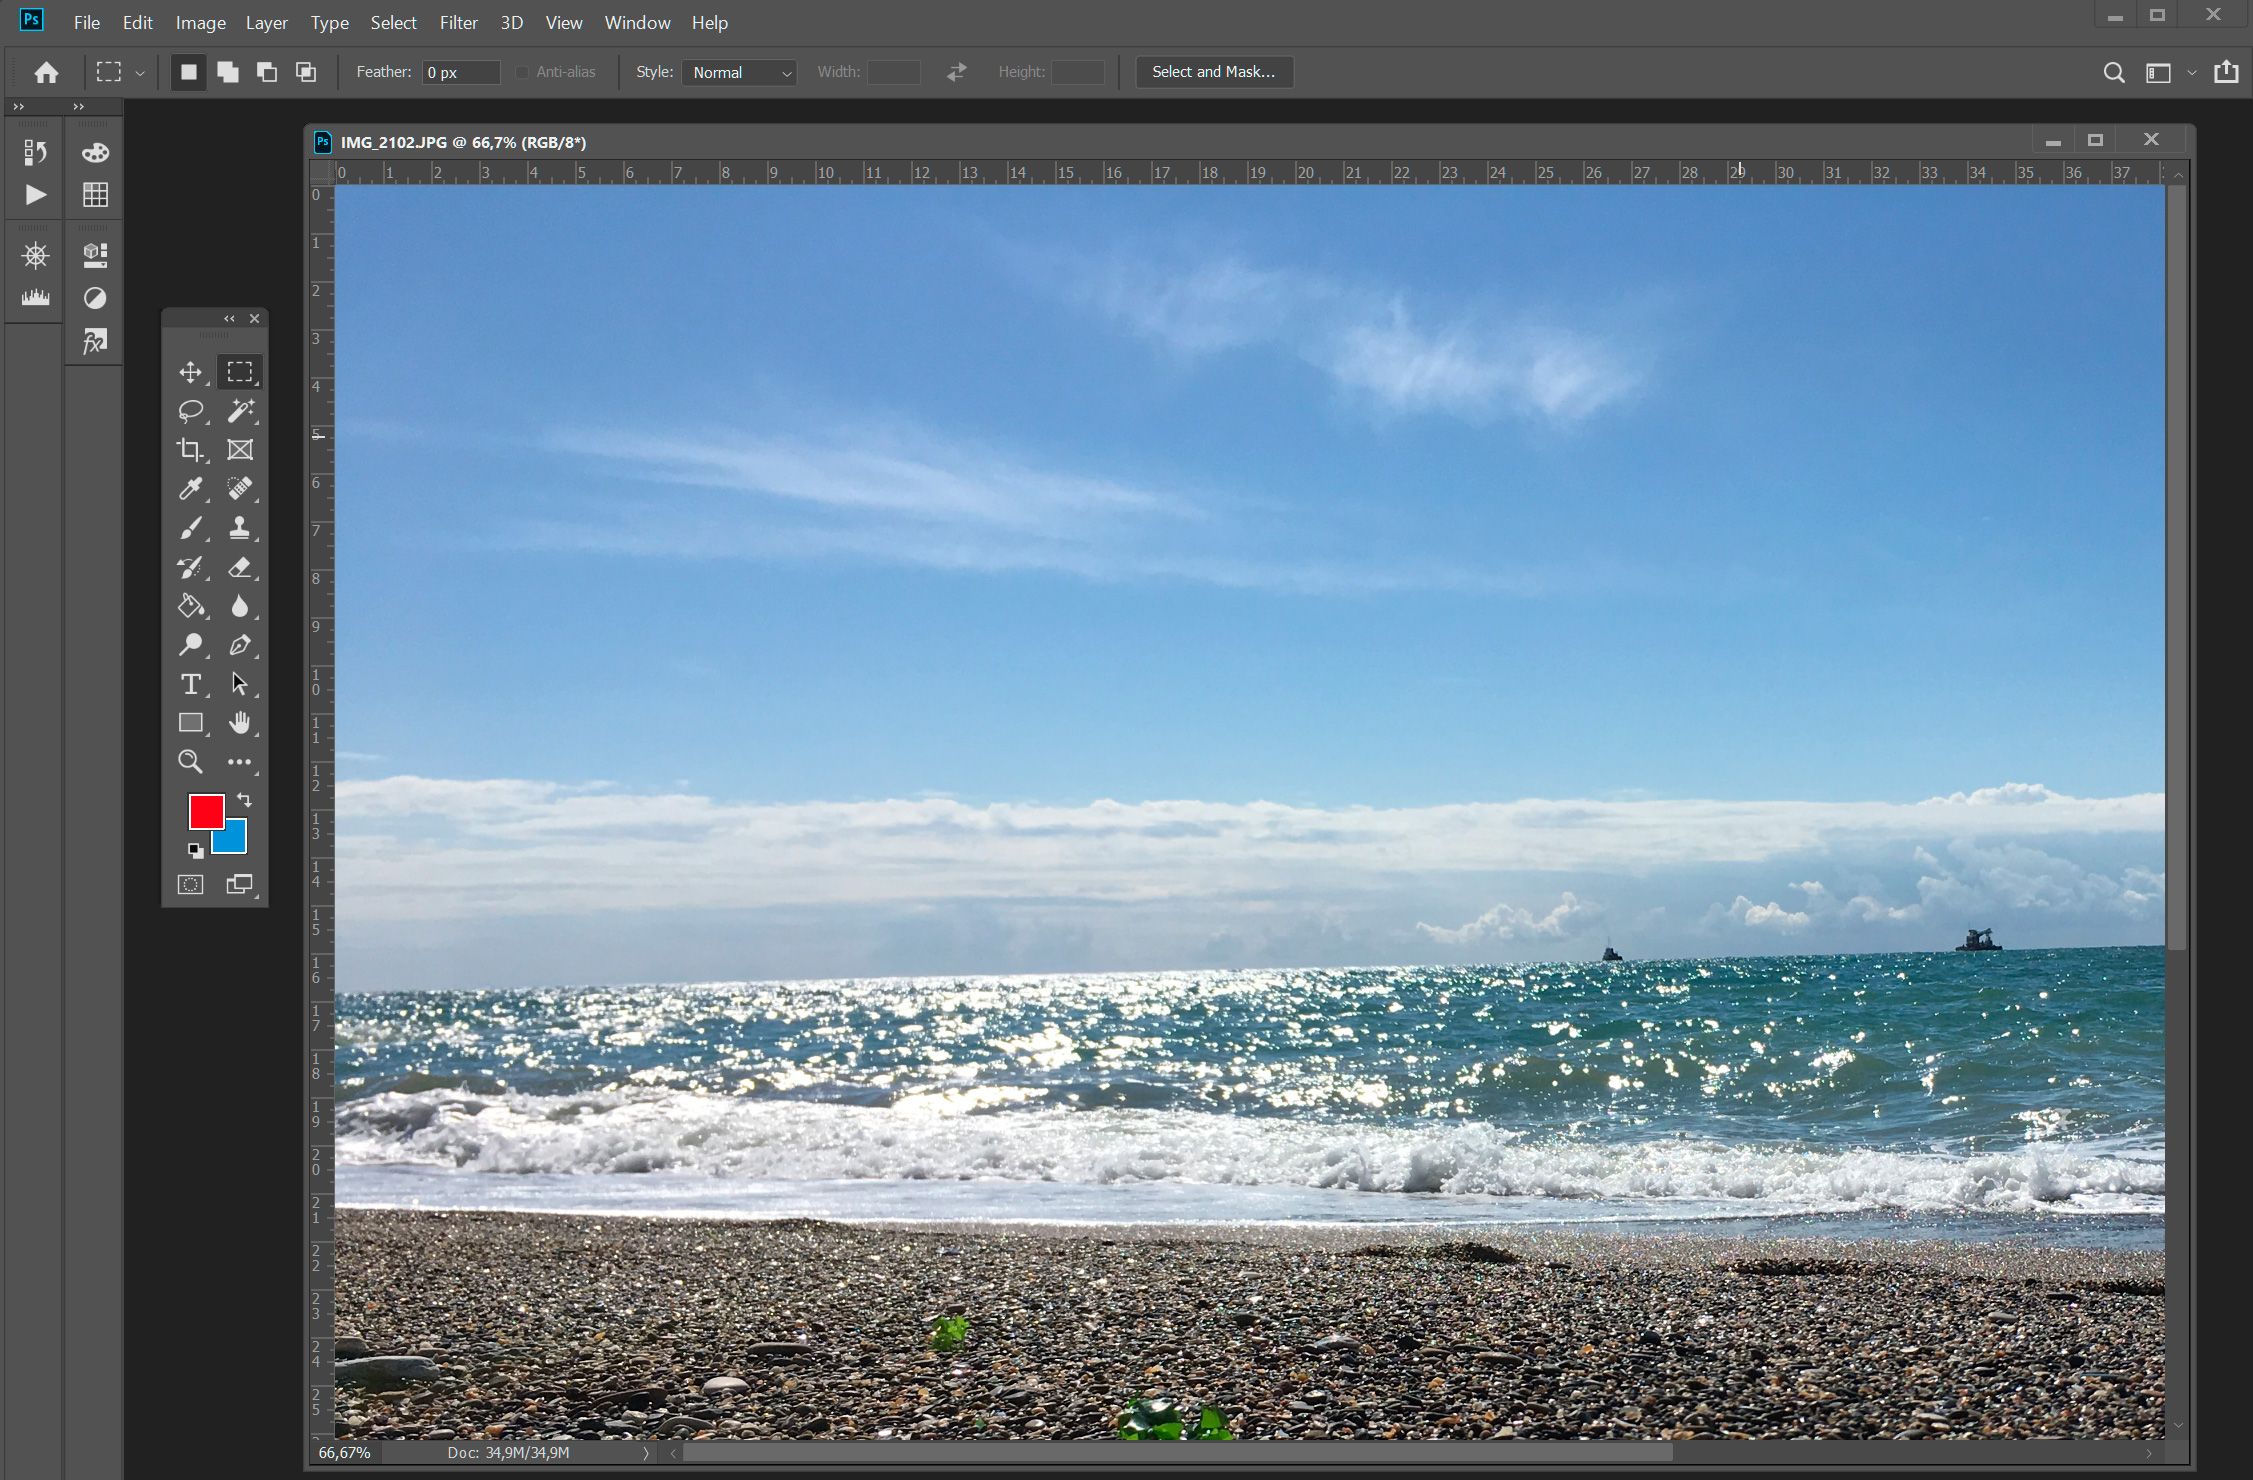Select the Text tool
This screenshot has width=2253, height=1480.
coord(190,684)
